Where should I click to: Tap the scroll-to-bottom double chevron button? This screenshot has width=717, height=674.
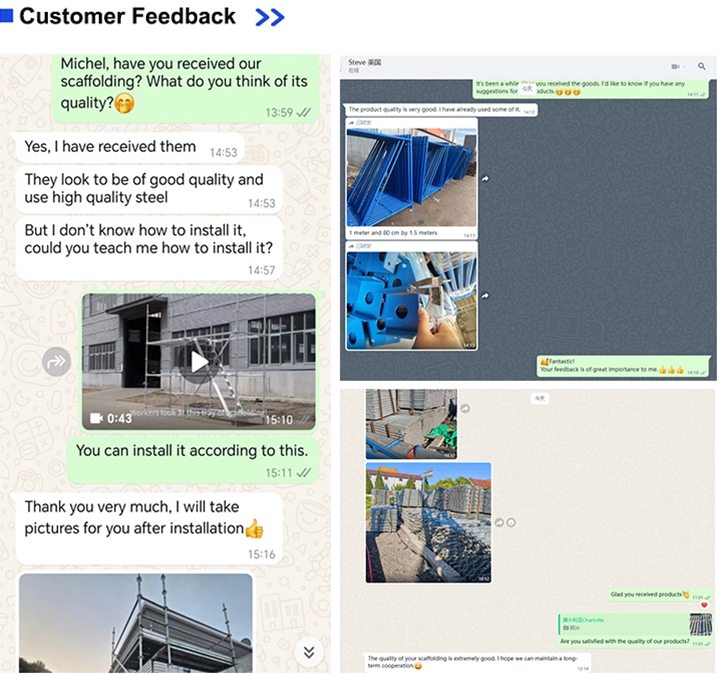point(309,652)
